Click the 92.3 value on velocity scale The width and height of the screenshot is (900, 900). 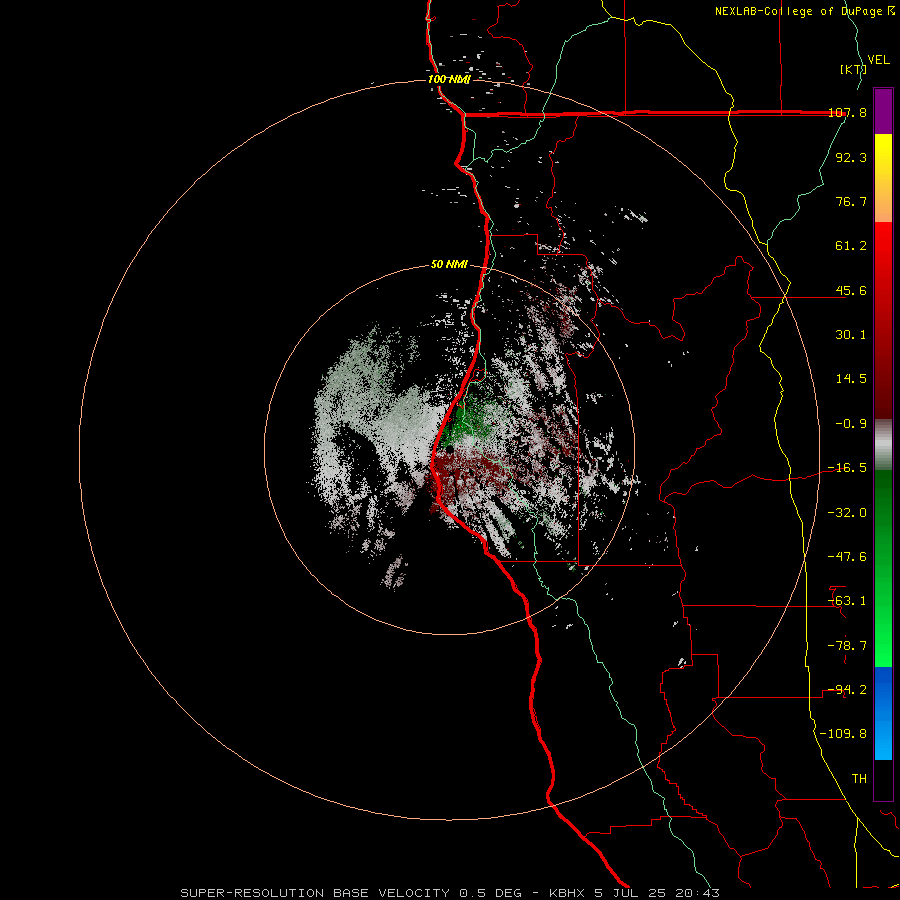(x=851, y=157)
